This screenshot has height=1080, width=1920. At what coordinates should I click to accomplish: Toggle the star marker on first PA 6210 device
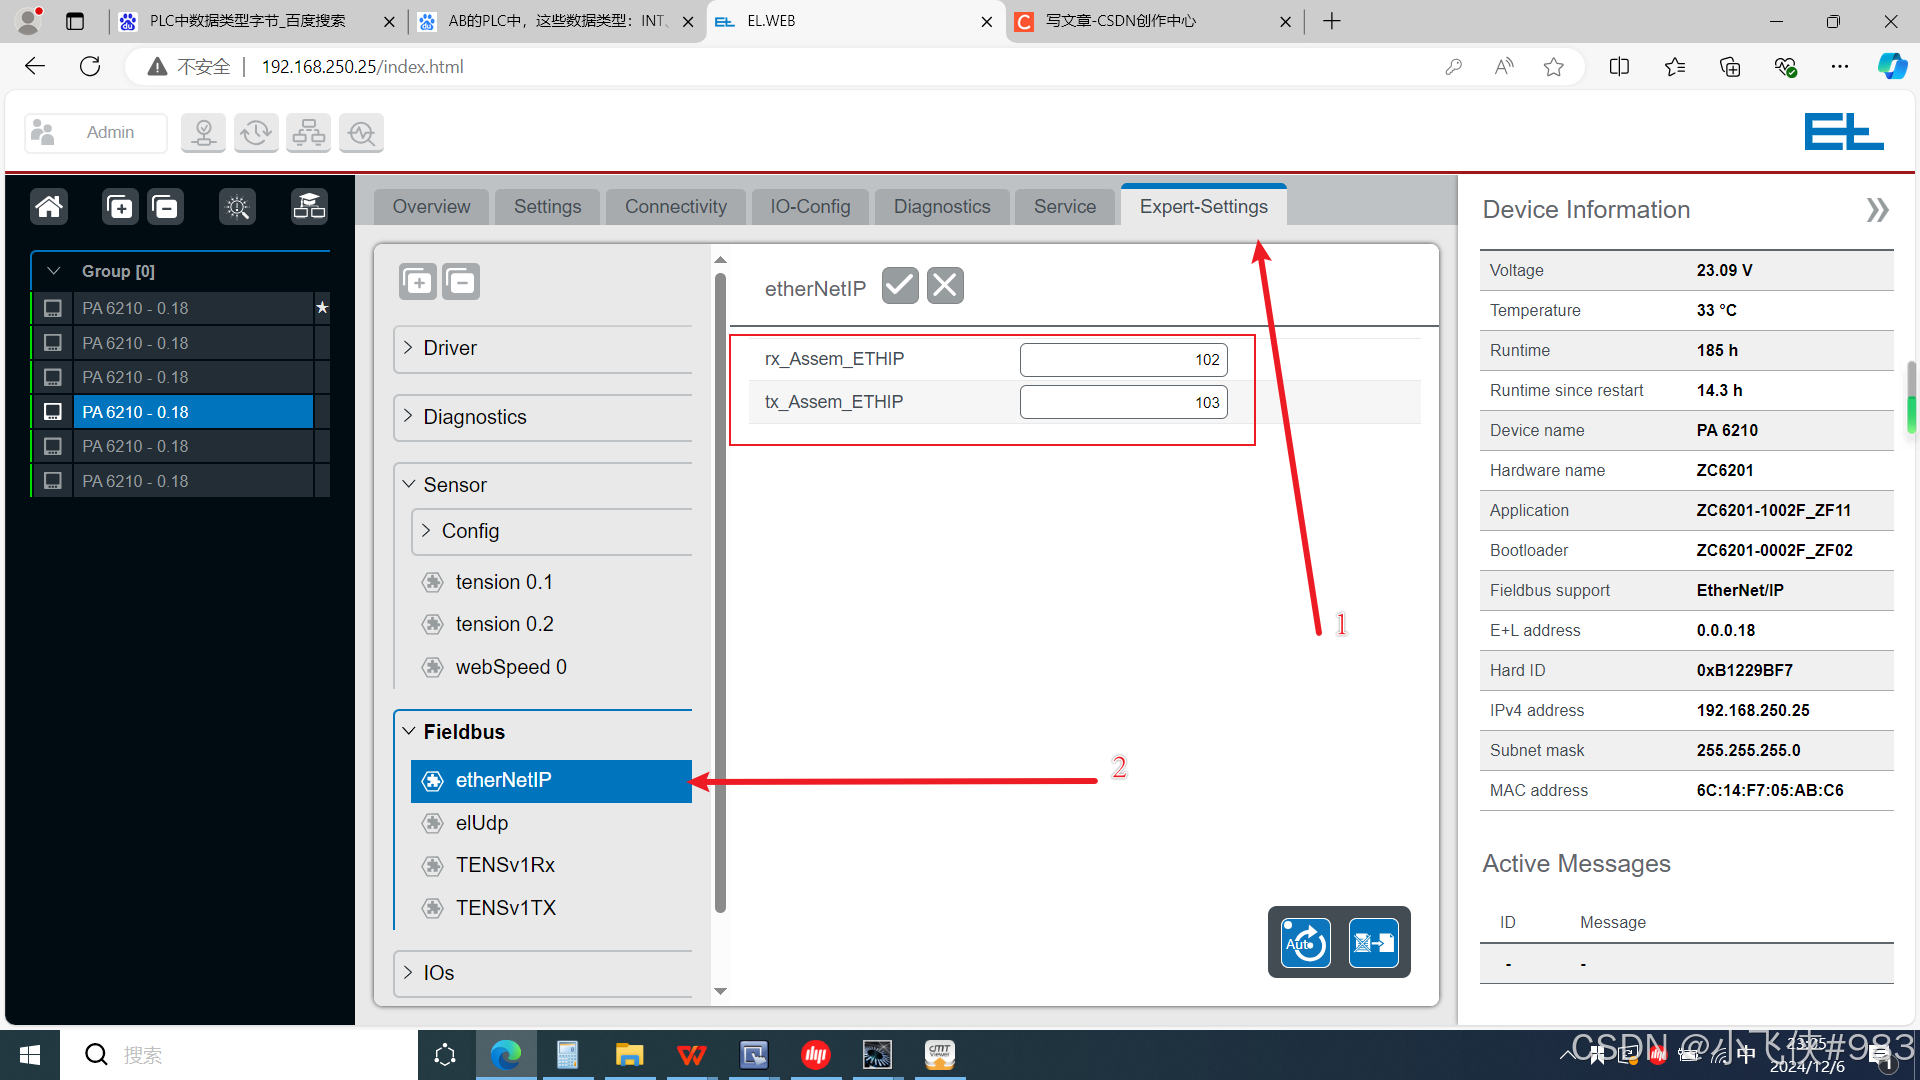pos(322,308)
